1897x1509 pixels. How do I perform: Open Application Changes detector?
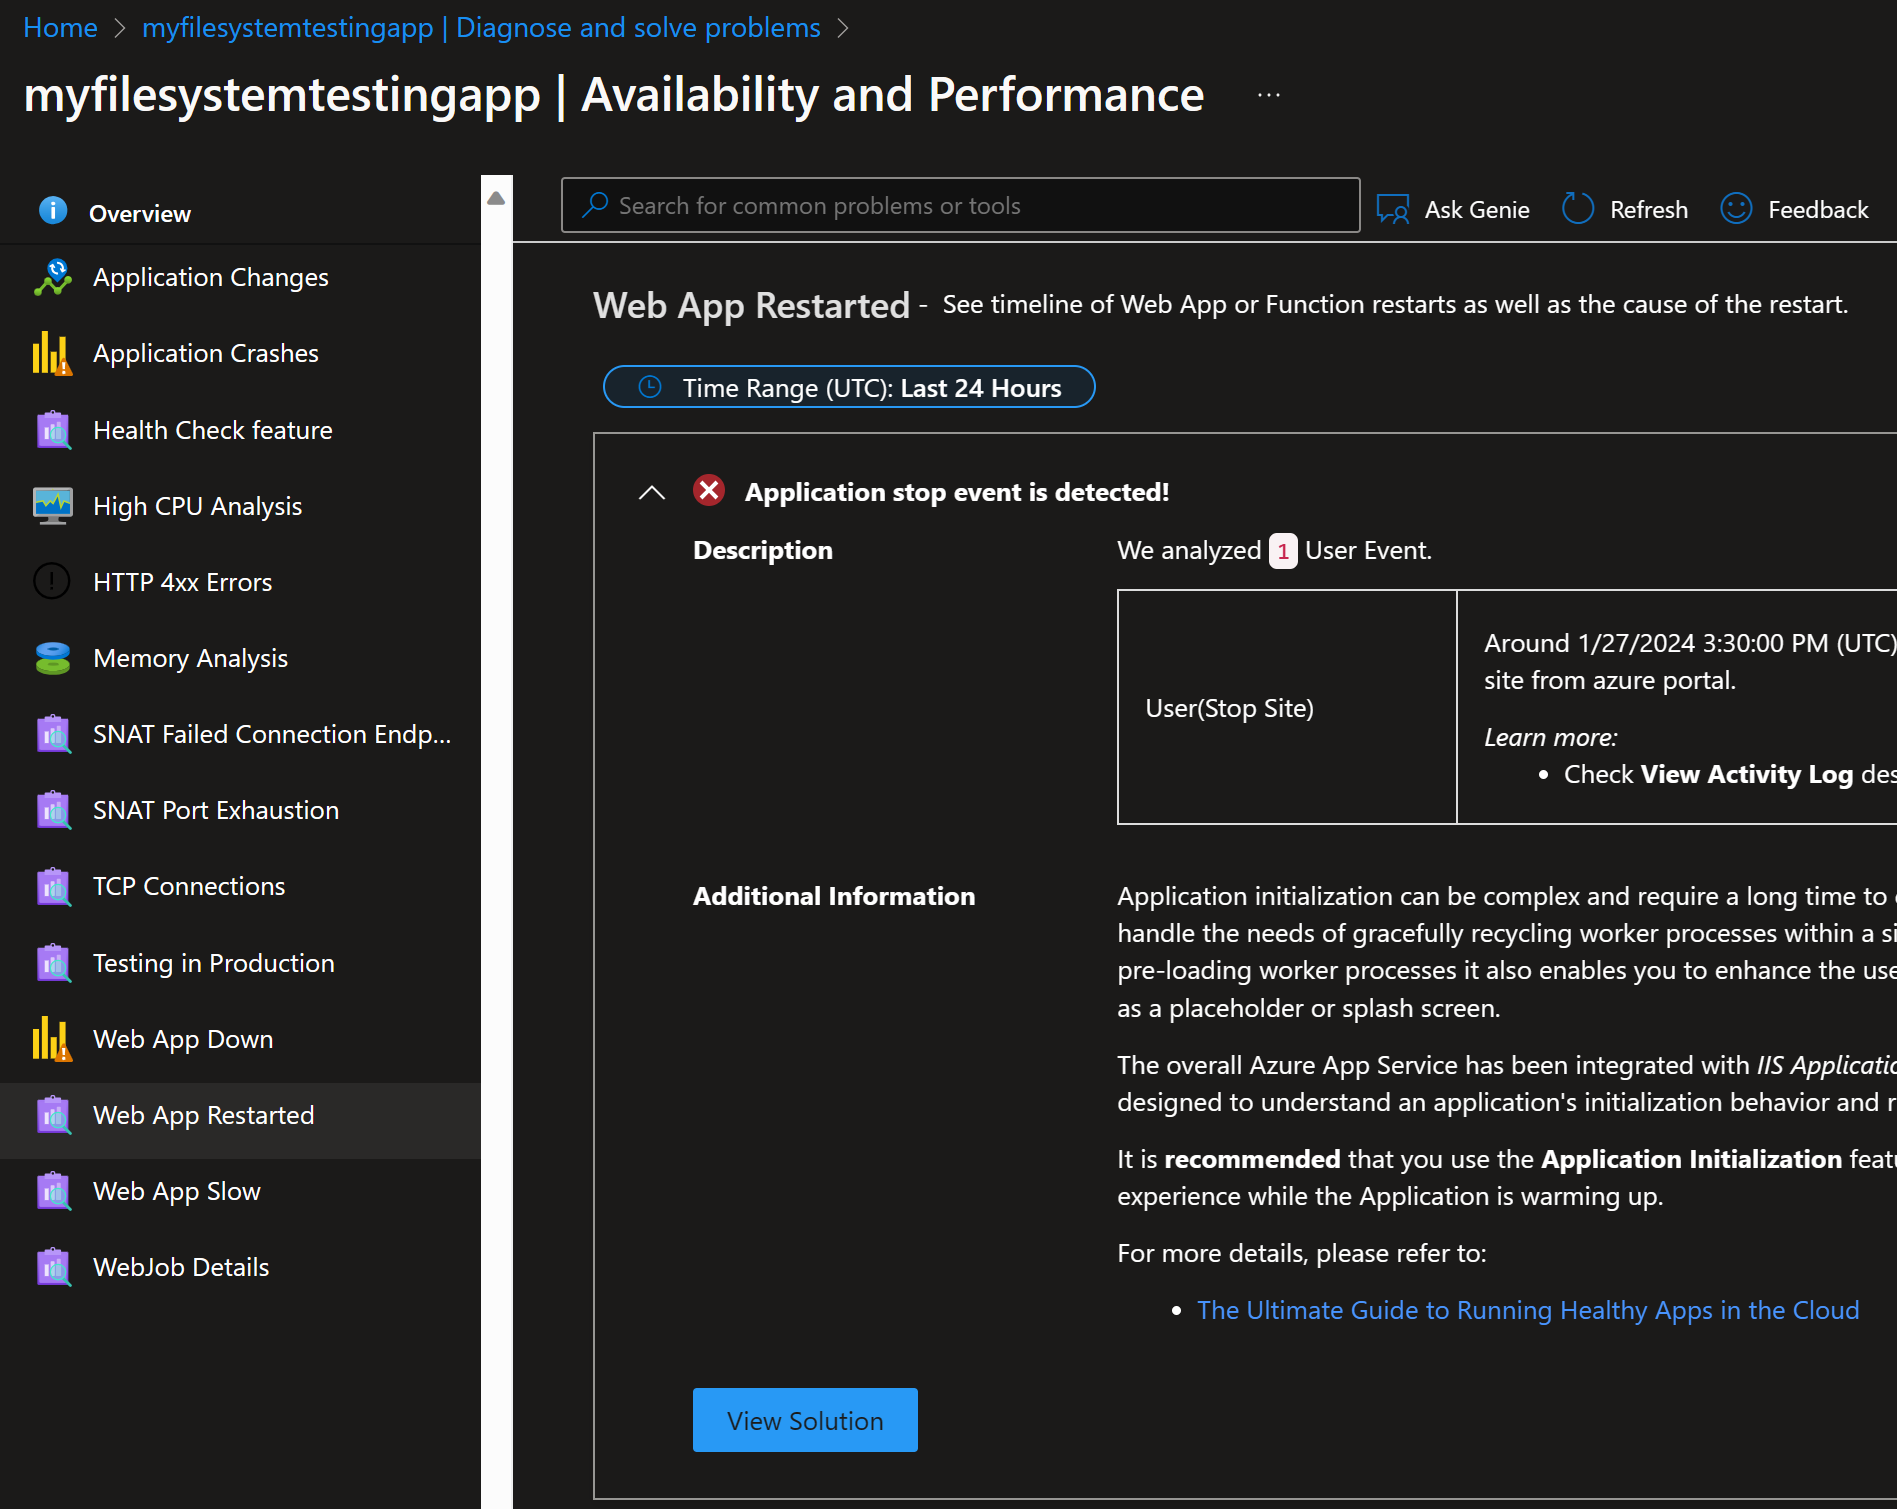(240, 278)
